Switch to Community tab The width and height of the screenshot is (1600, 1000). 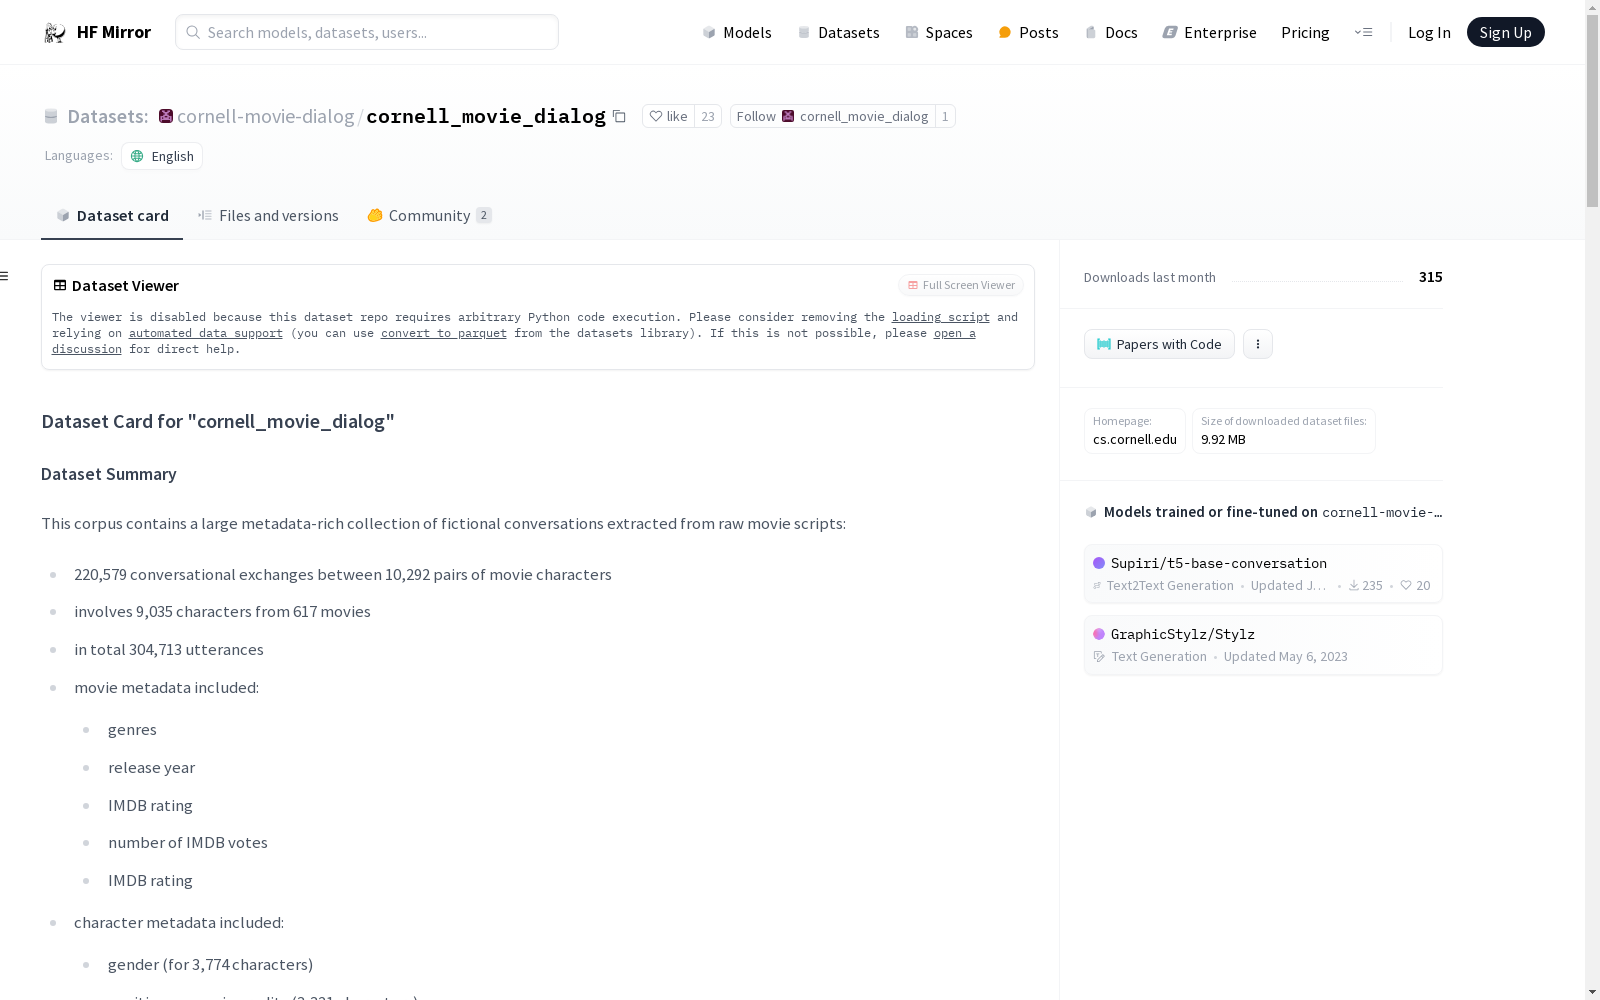[429, 216]
